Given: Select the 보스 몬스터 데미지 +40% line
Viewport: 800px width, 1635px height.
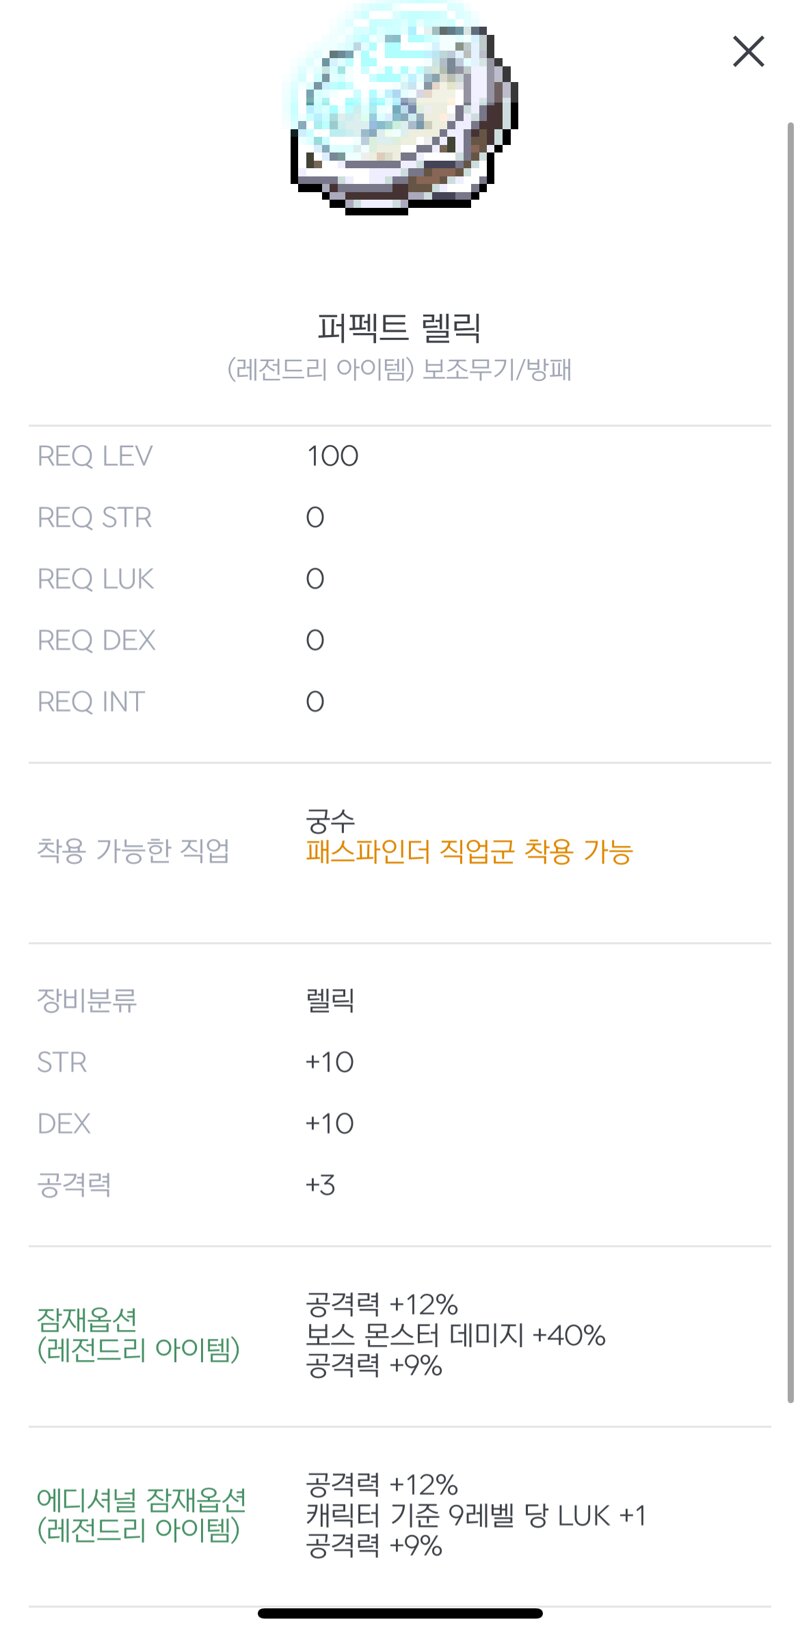Looking at the screenshot, I should pos(455,1335).
